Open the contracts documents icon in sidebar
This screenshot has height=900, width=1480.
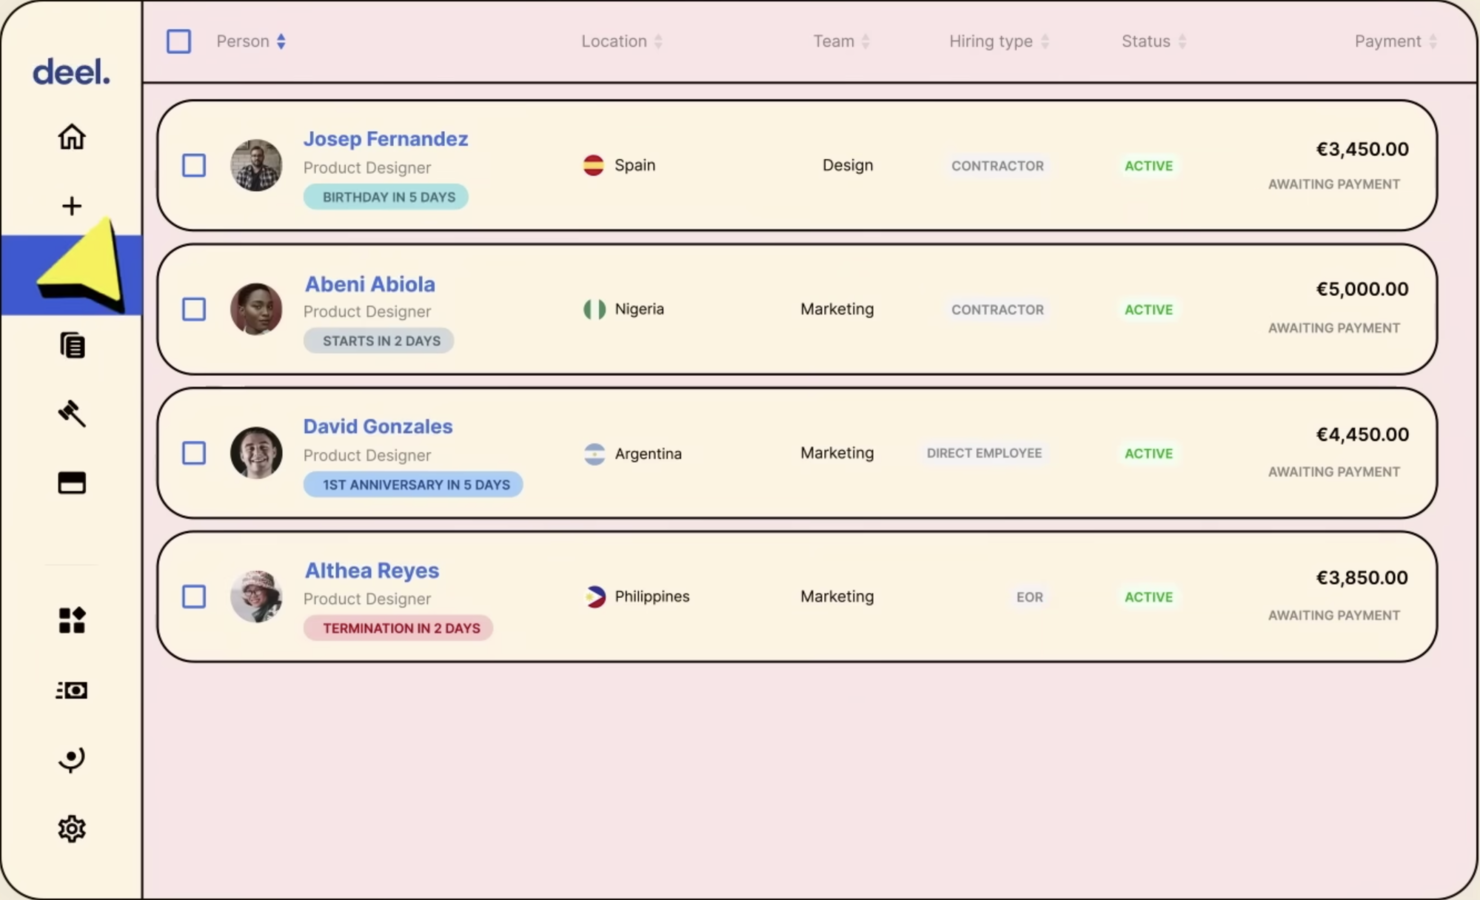point(71,345)
